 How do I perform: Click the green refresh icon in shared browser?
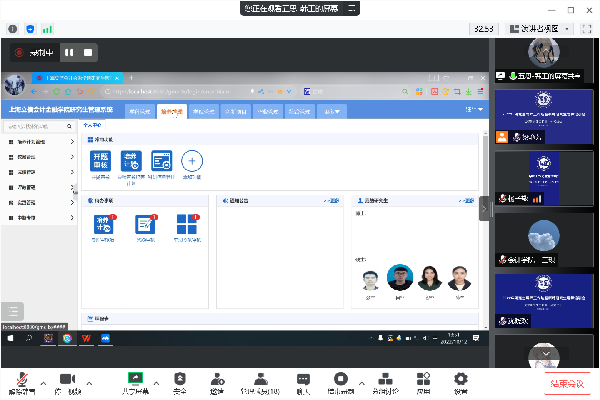click(x=57, y=91)
